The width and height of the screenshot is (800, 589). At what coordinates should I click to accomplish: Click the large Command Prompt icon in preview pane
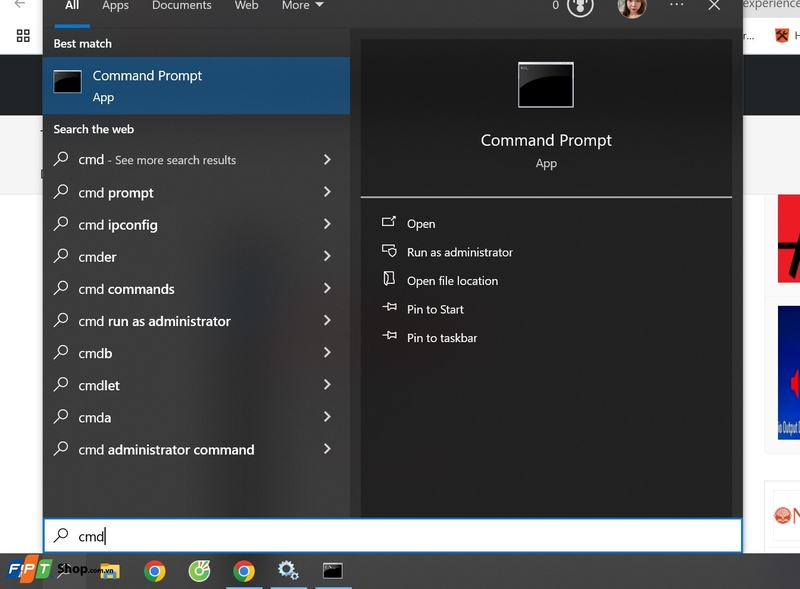546,85
